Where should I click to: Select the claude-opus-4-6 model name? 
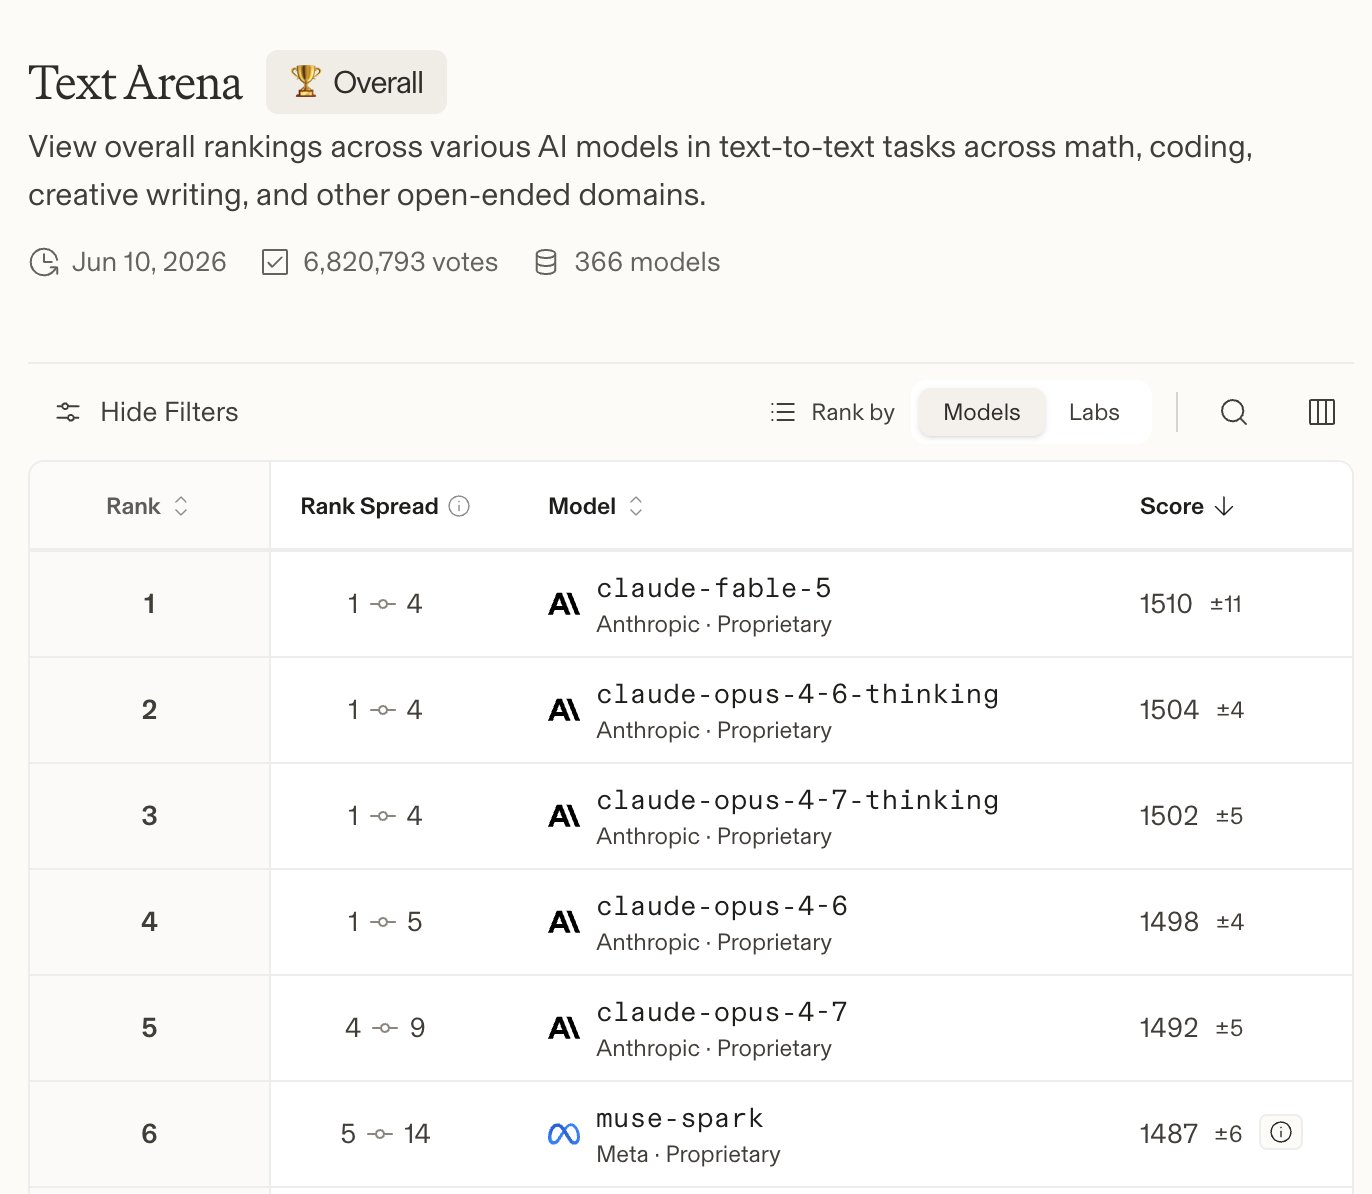coord(722,906)
